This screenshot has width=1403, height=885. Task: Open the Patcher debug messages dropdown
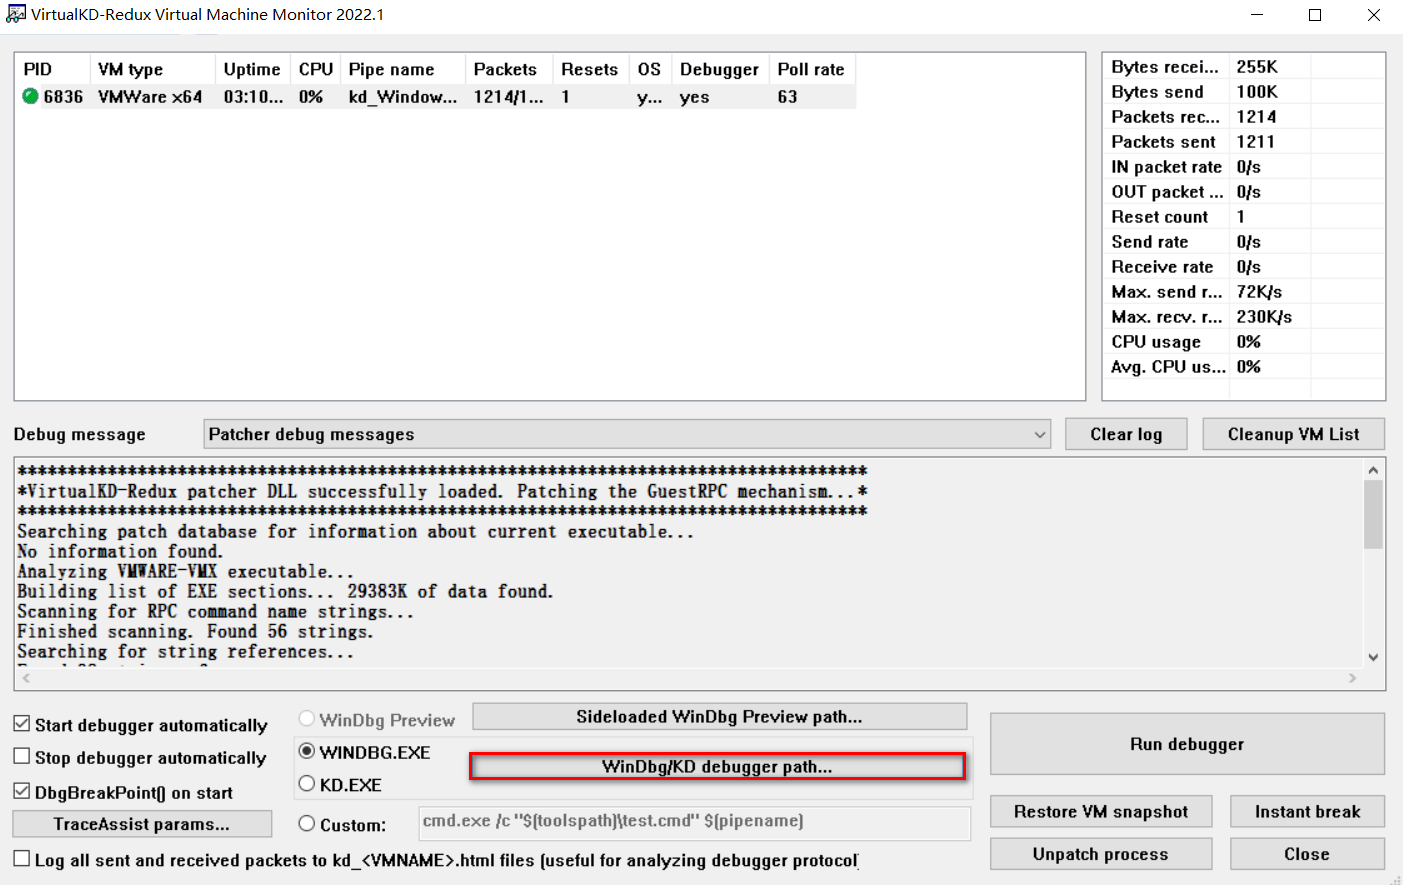(627, 434)
